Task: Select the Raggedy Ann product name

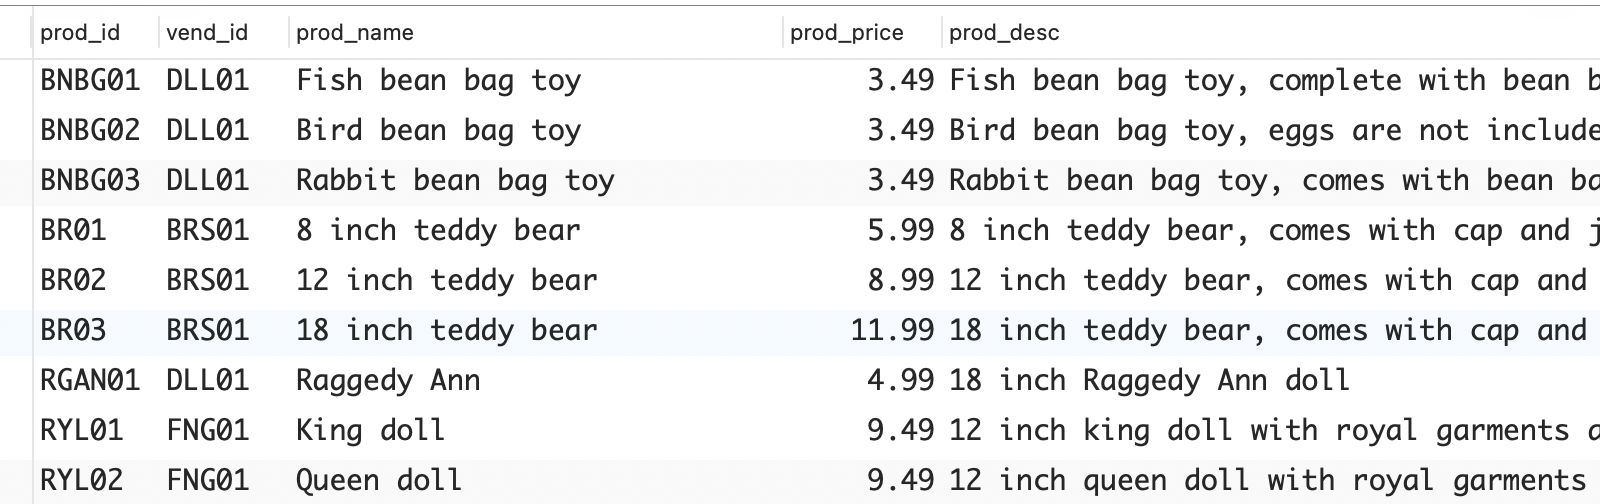Action: point(388,380)
